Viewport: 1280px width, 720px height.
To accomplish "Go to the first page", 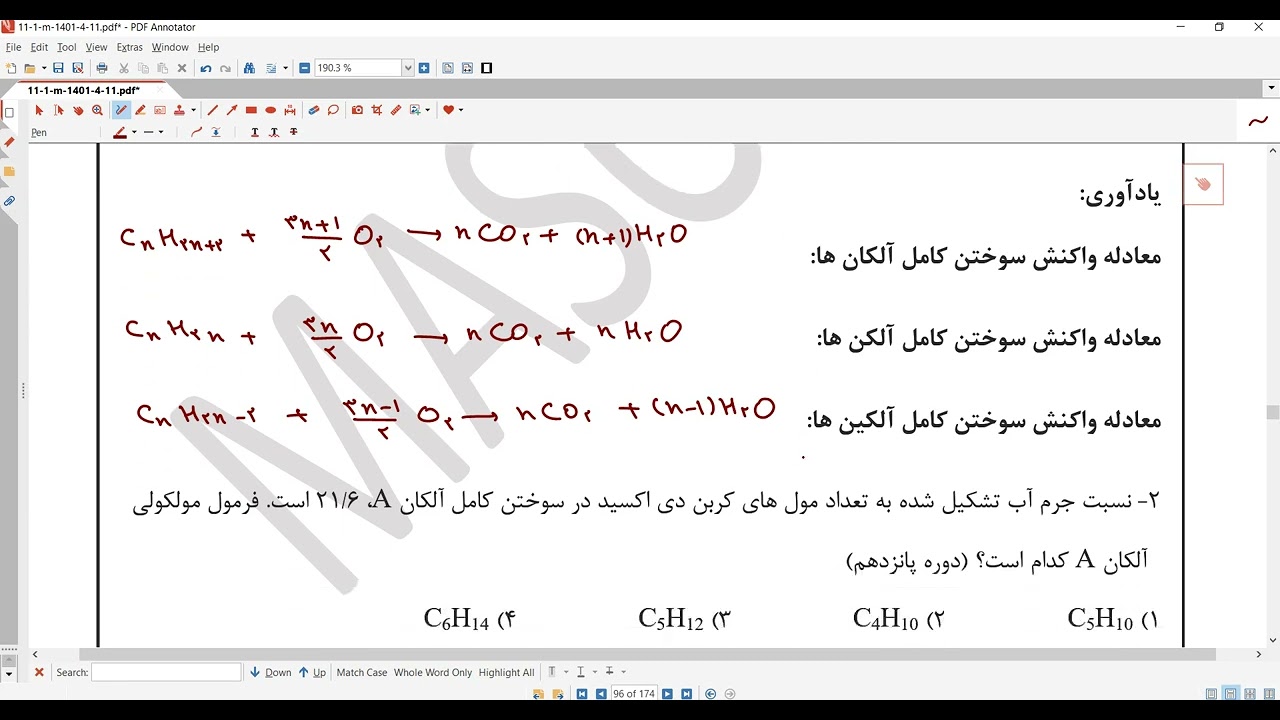I will point(581,694).
